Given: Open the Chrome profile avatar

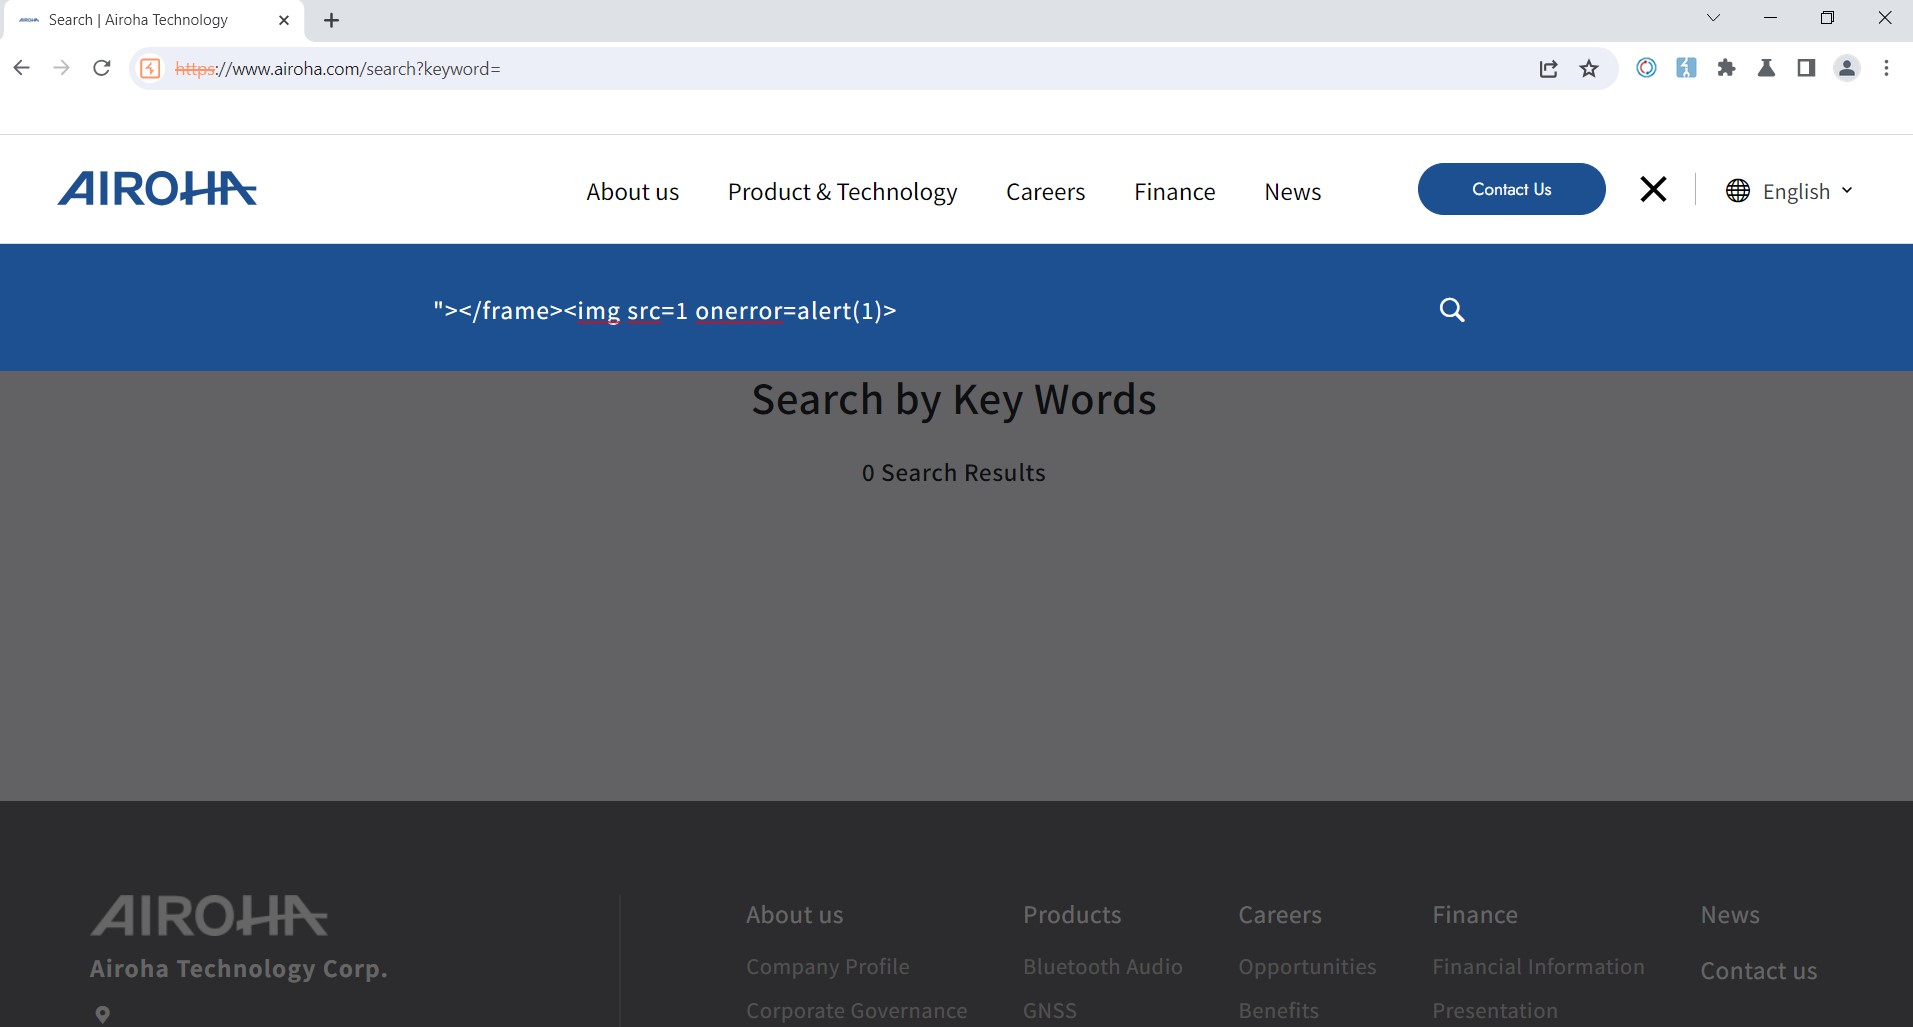Looking at the screenshot, I should 1847,68.
